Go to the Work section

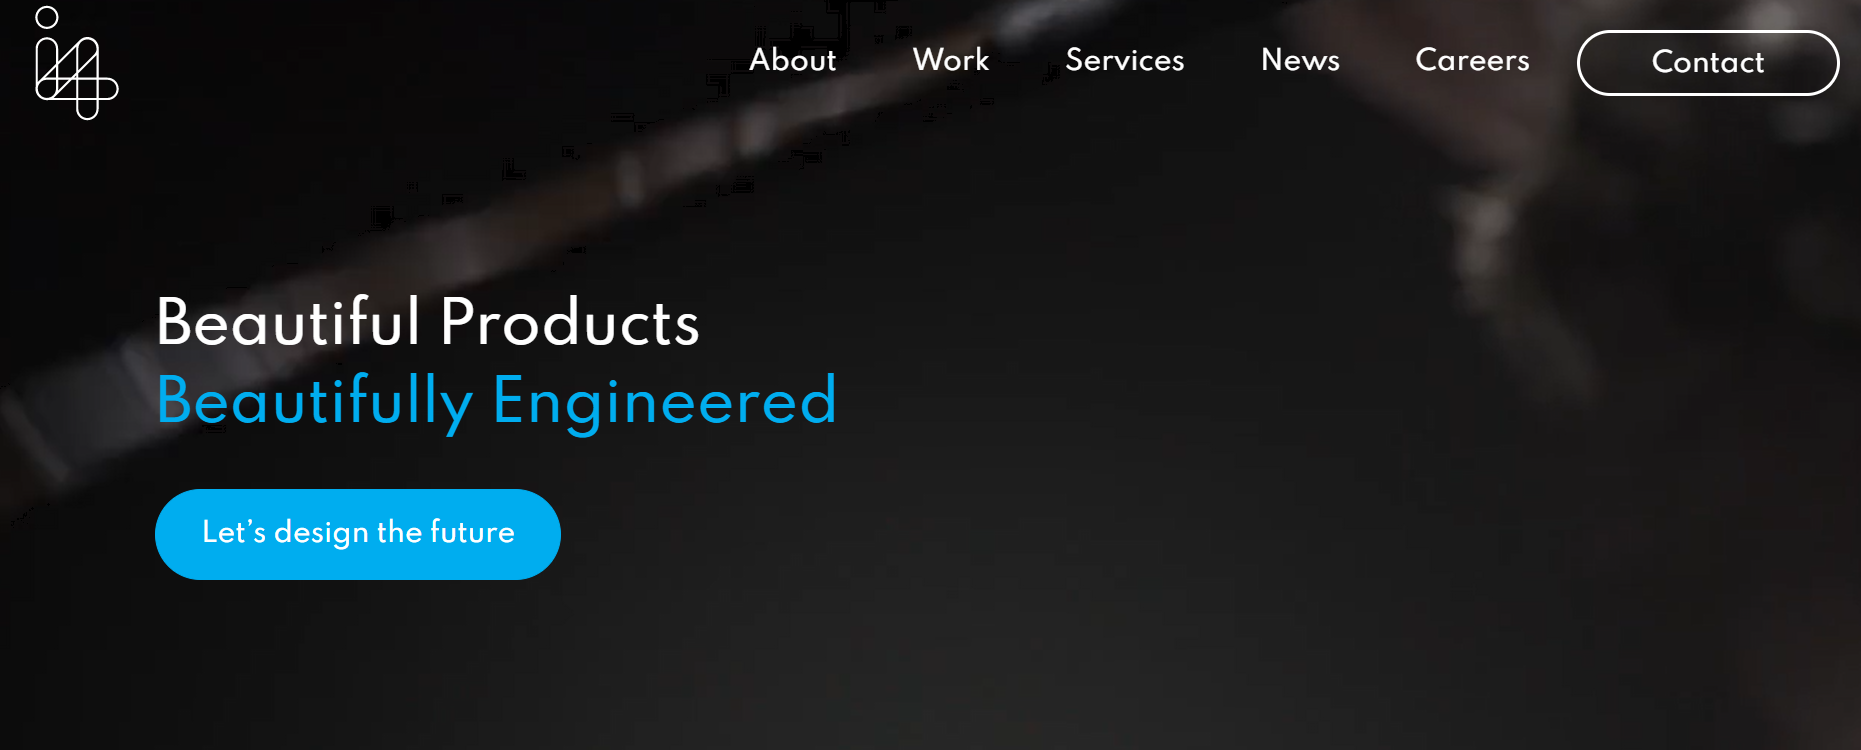(x=951, y=60)
